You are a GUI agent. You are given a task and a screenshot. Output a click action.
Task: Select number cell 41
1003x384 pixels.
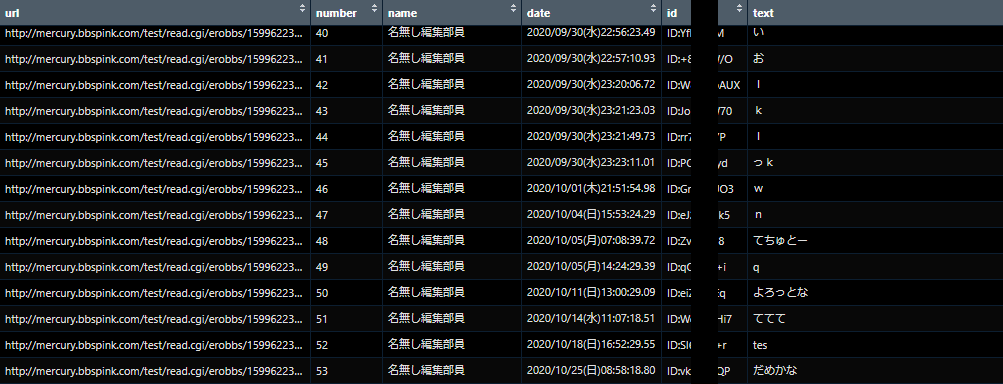[x=347, y=59]
